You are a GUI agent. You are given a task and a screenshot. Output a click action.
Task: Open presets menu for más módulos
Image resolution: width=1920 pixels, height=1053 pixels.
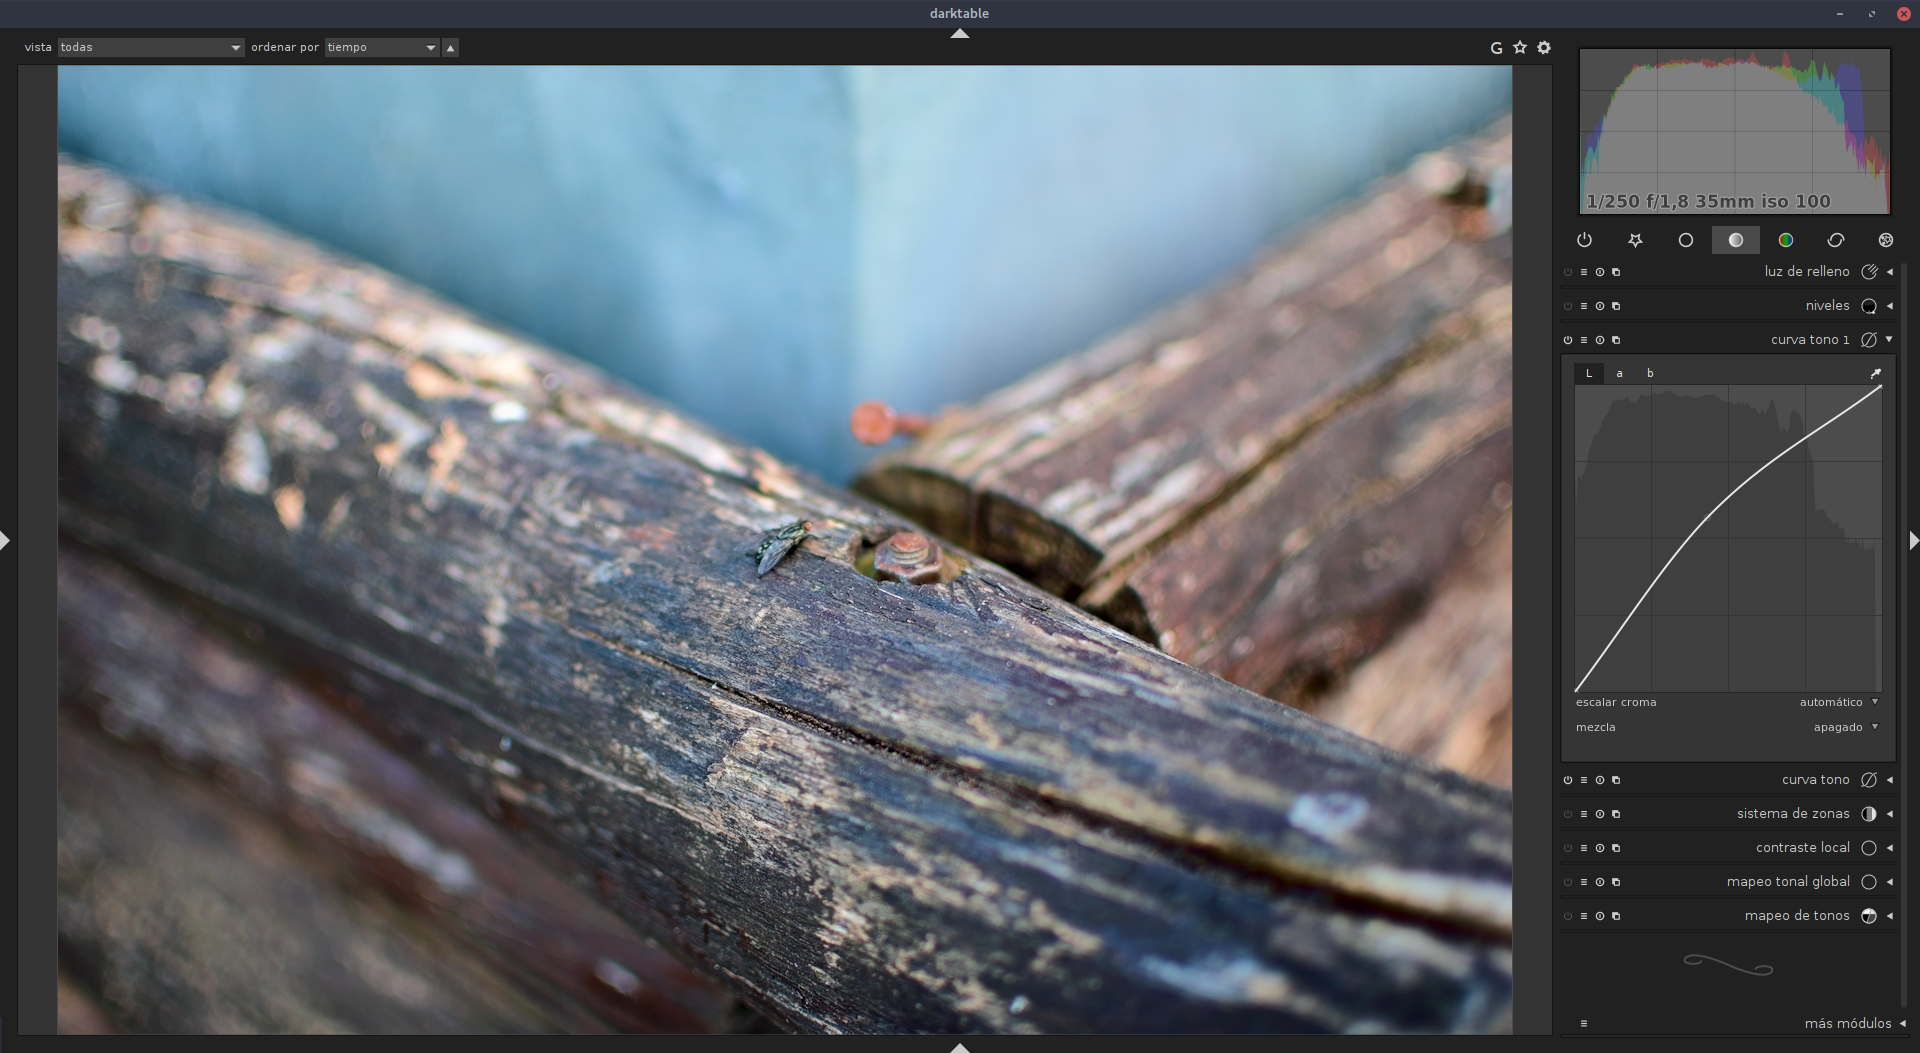[1584, 1023]
